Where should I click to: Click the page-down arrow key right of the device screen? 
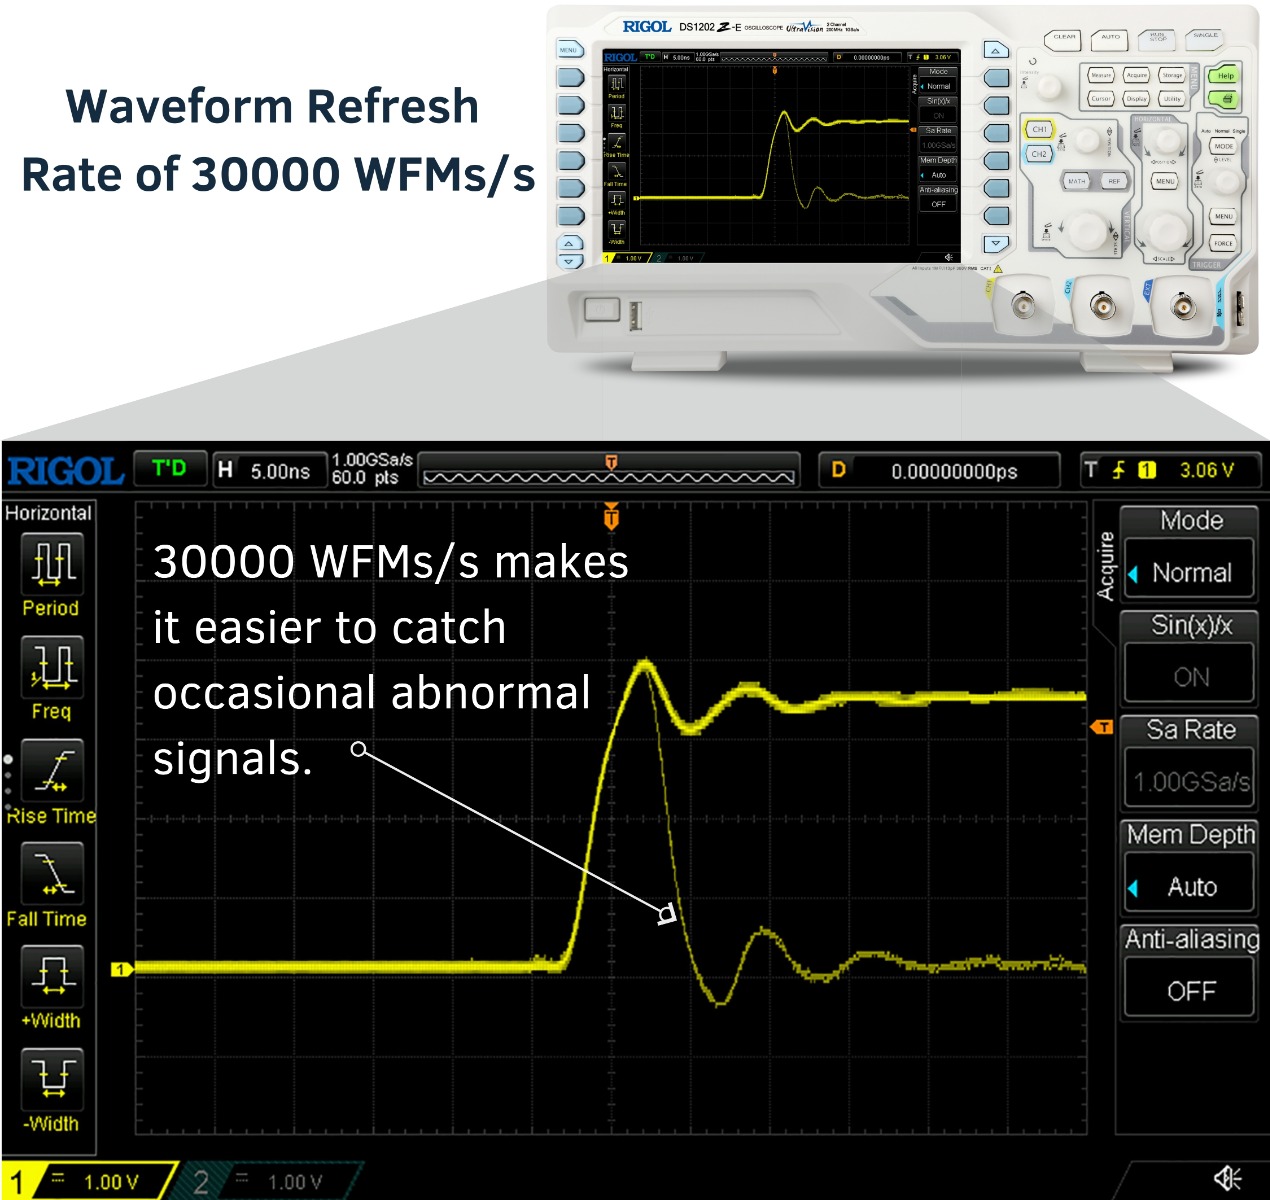(996, 244)
